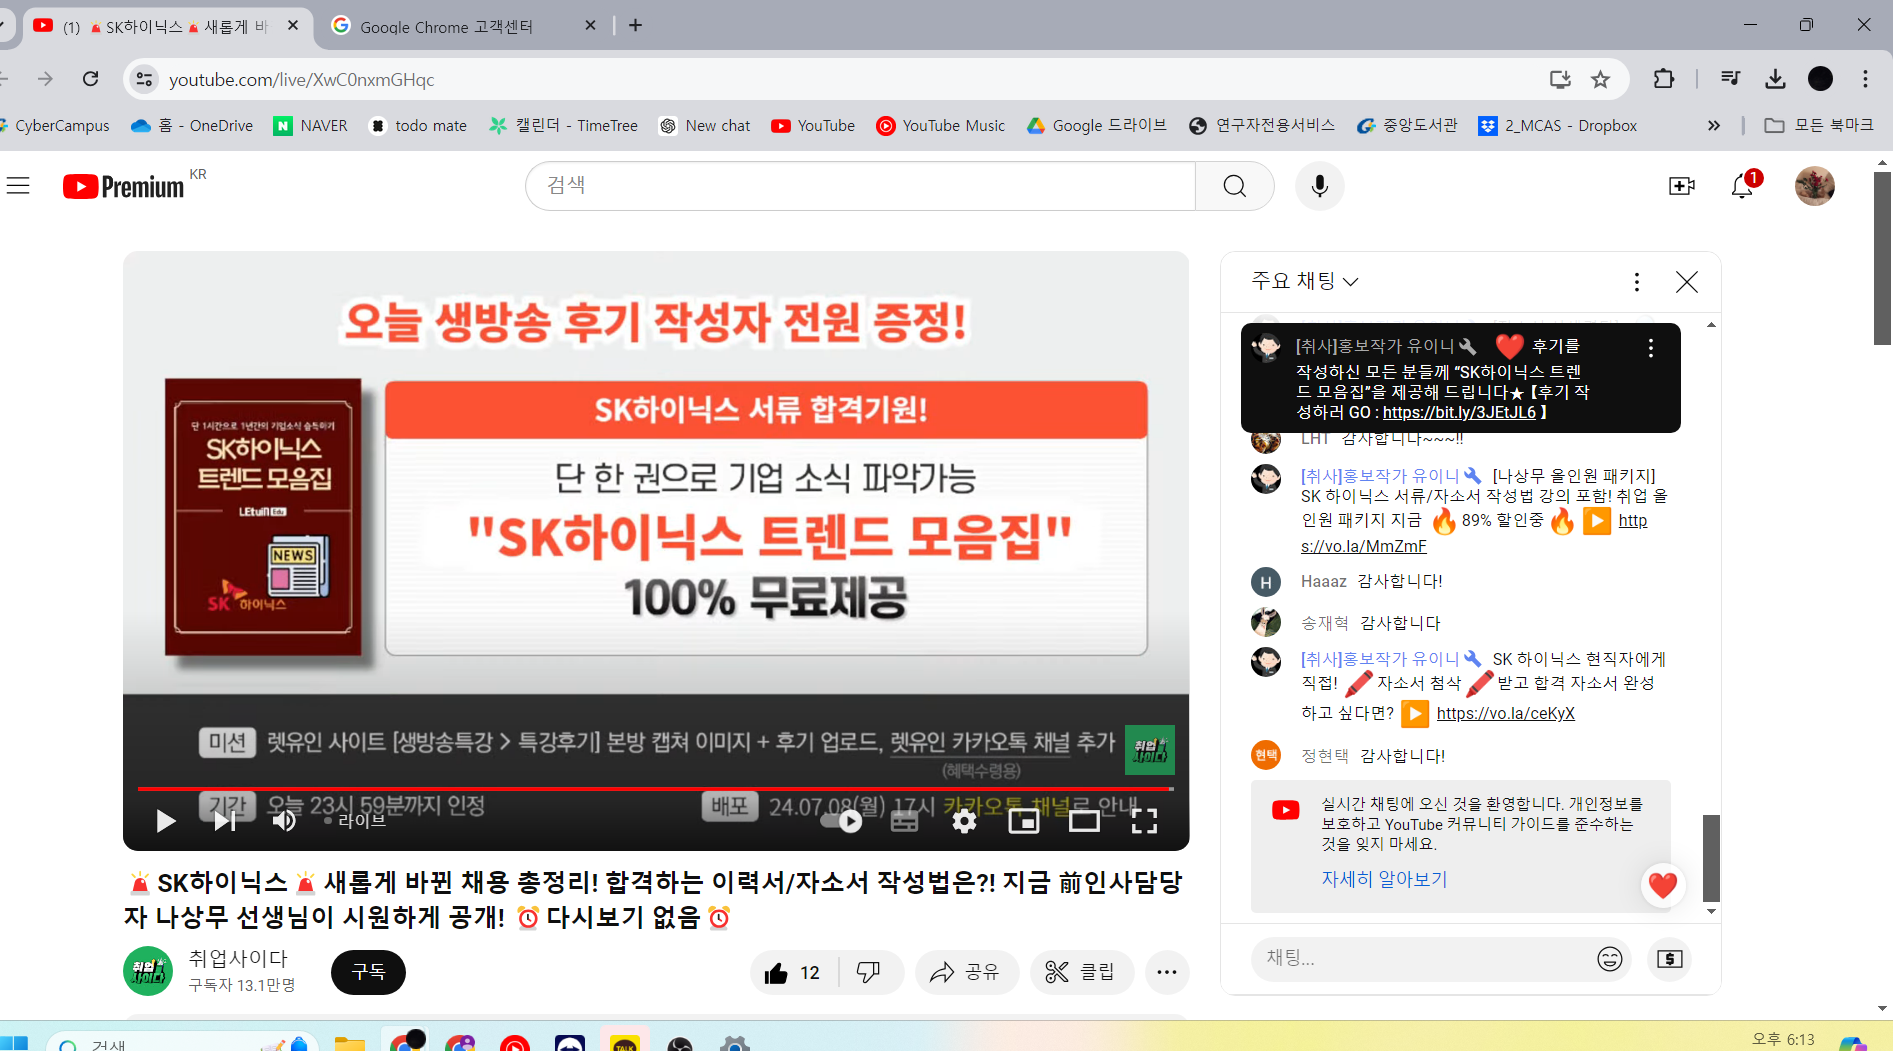Open more actions menu below video
Image resolution: width=1893 pixels, height=1051 pixels.
pos(1167,972)
